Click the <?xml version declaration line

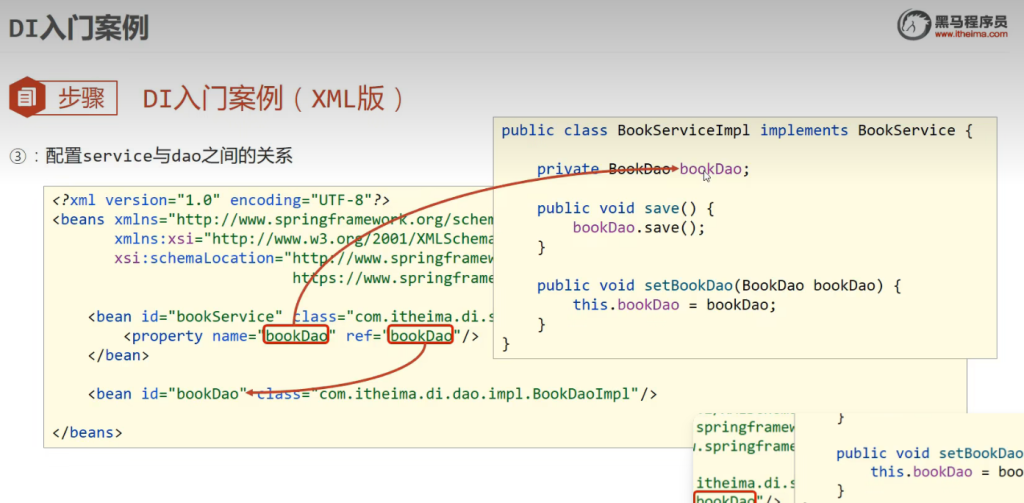220,199
